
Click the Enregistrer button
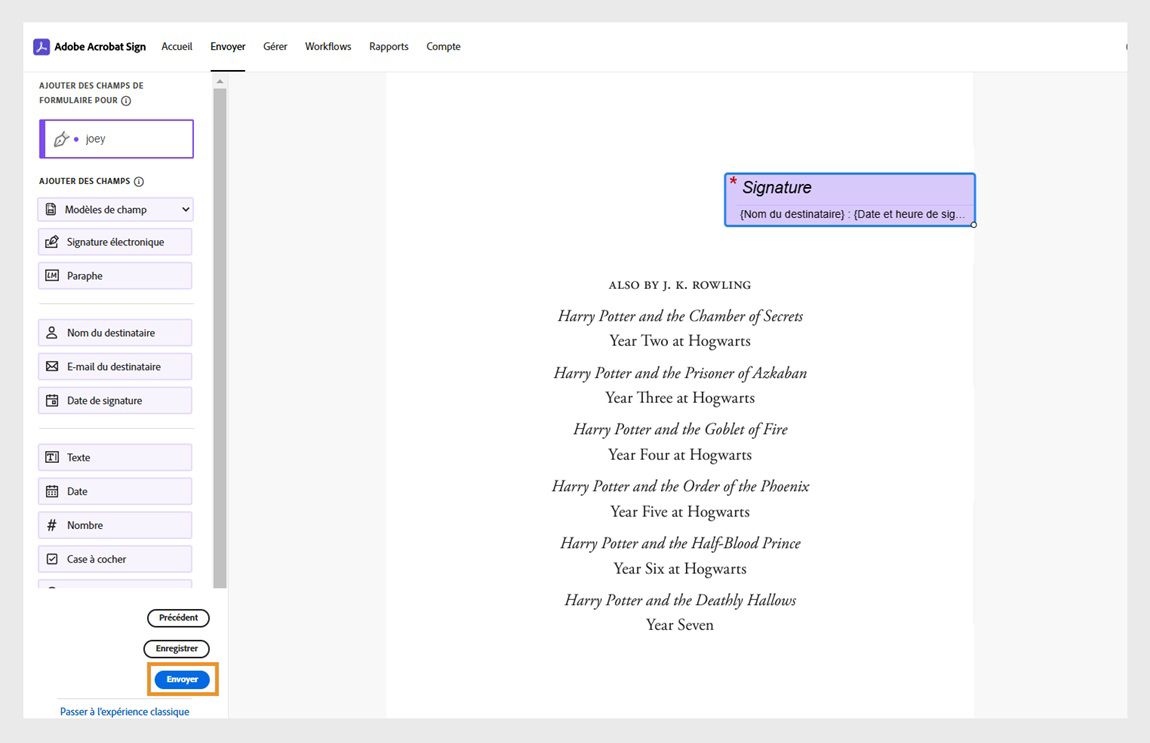pyautogui.click(x=177, y=648)
